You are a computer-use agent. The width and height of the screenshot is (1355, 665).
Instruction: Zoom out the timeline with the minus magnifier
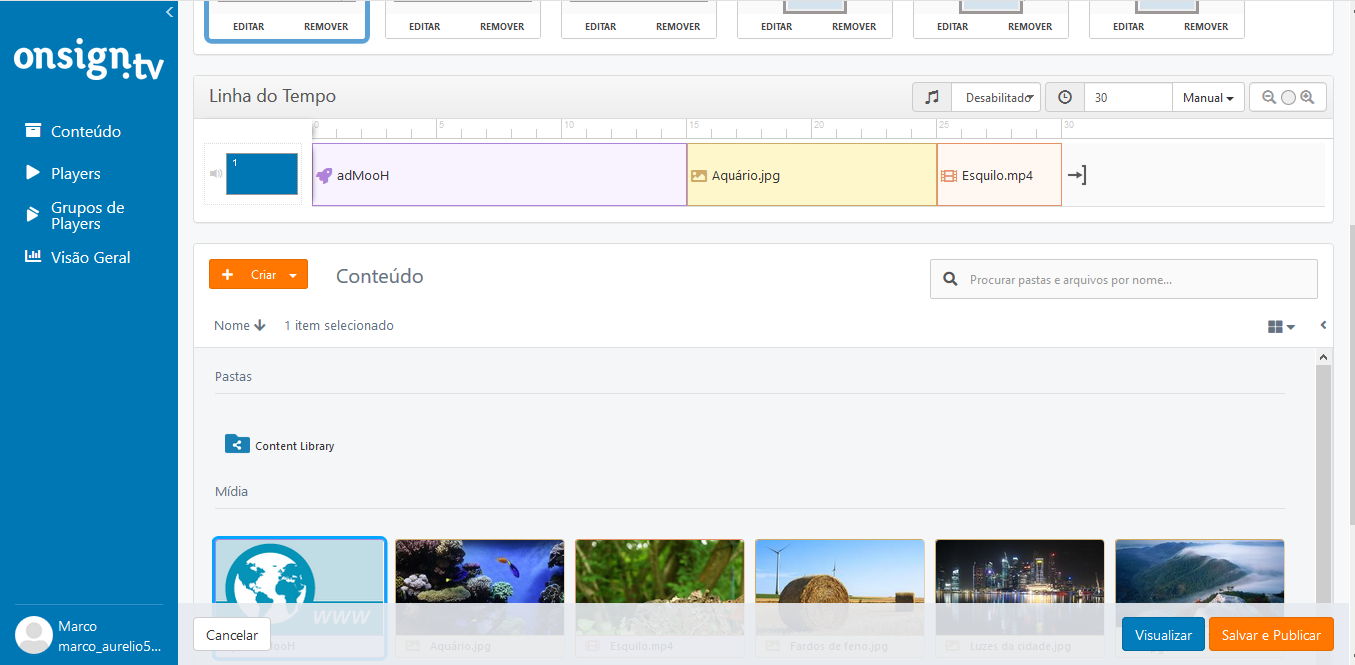click(1269, 97)
